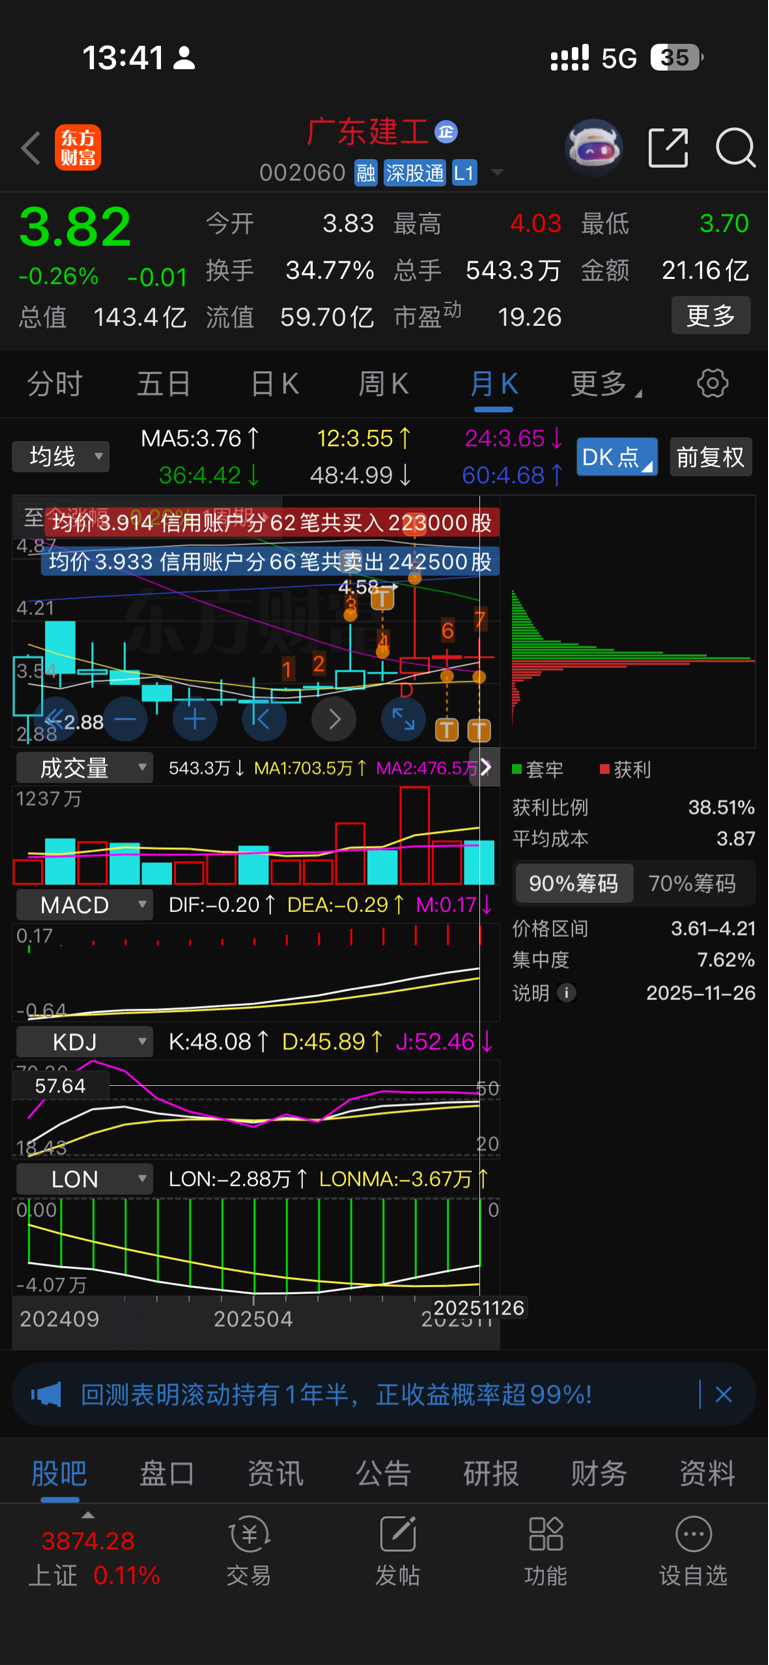Move chart cursor right arrow
Image resolution: width=769 pixels, height=1665 pixels.
coord(334,719)
